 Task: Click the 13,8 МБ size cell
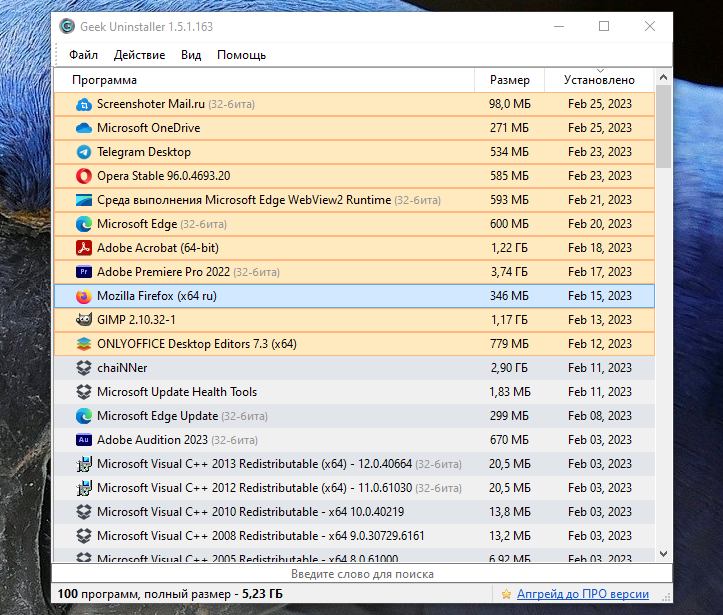(x=510, y=512)
